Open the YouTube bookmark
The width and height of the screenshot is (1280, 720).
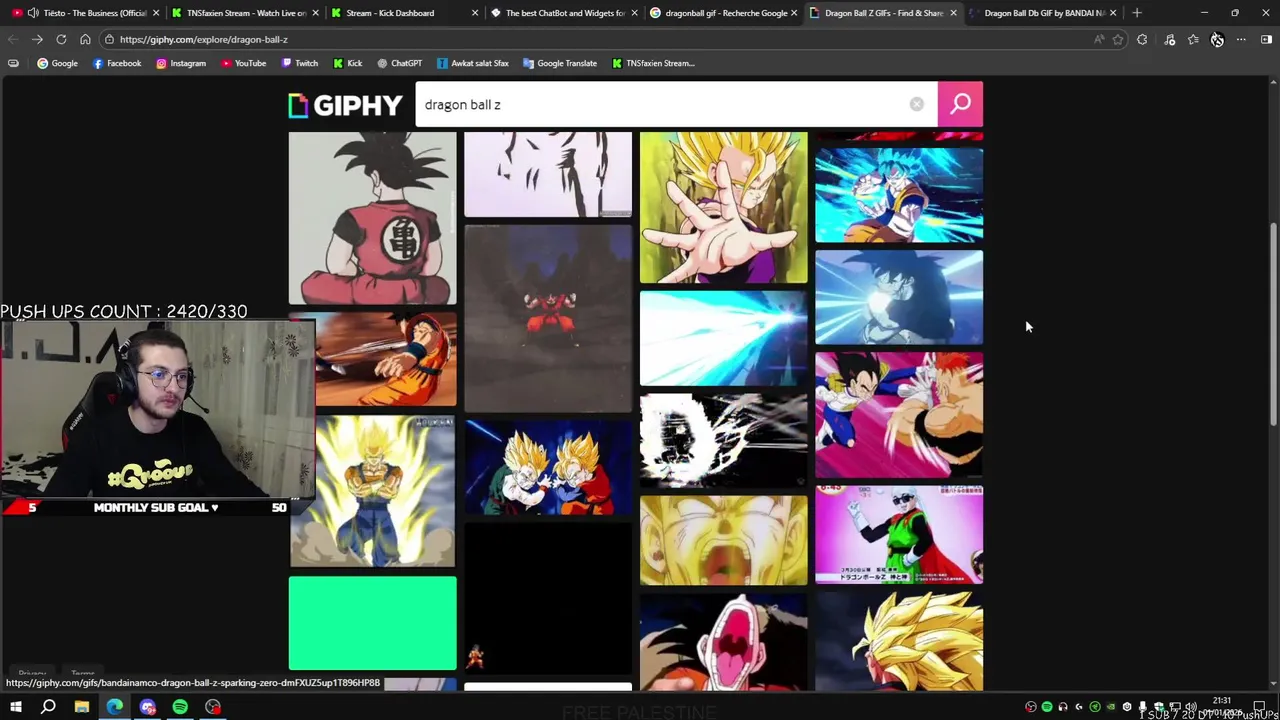pos(243,63)
